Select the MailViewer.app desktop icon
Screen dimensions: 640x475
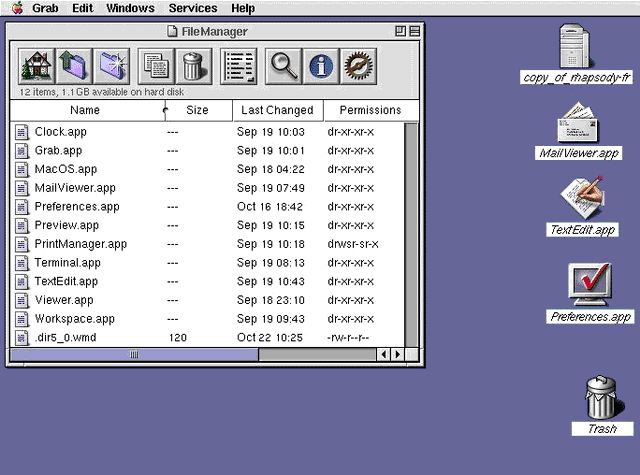(x=578, y=122)
